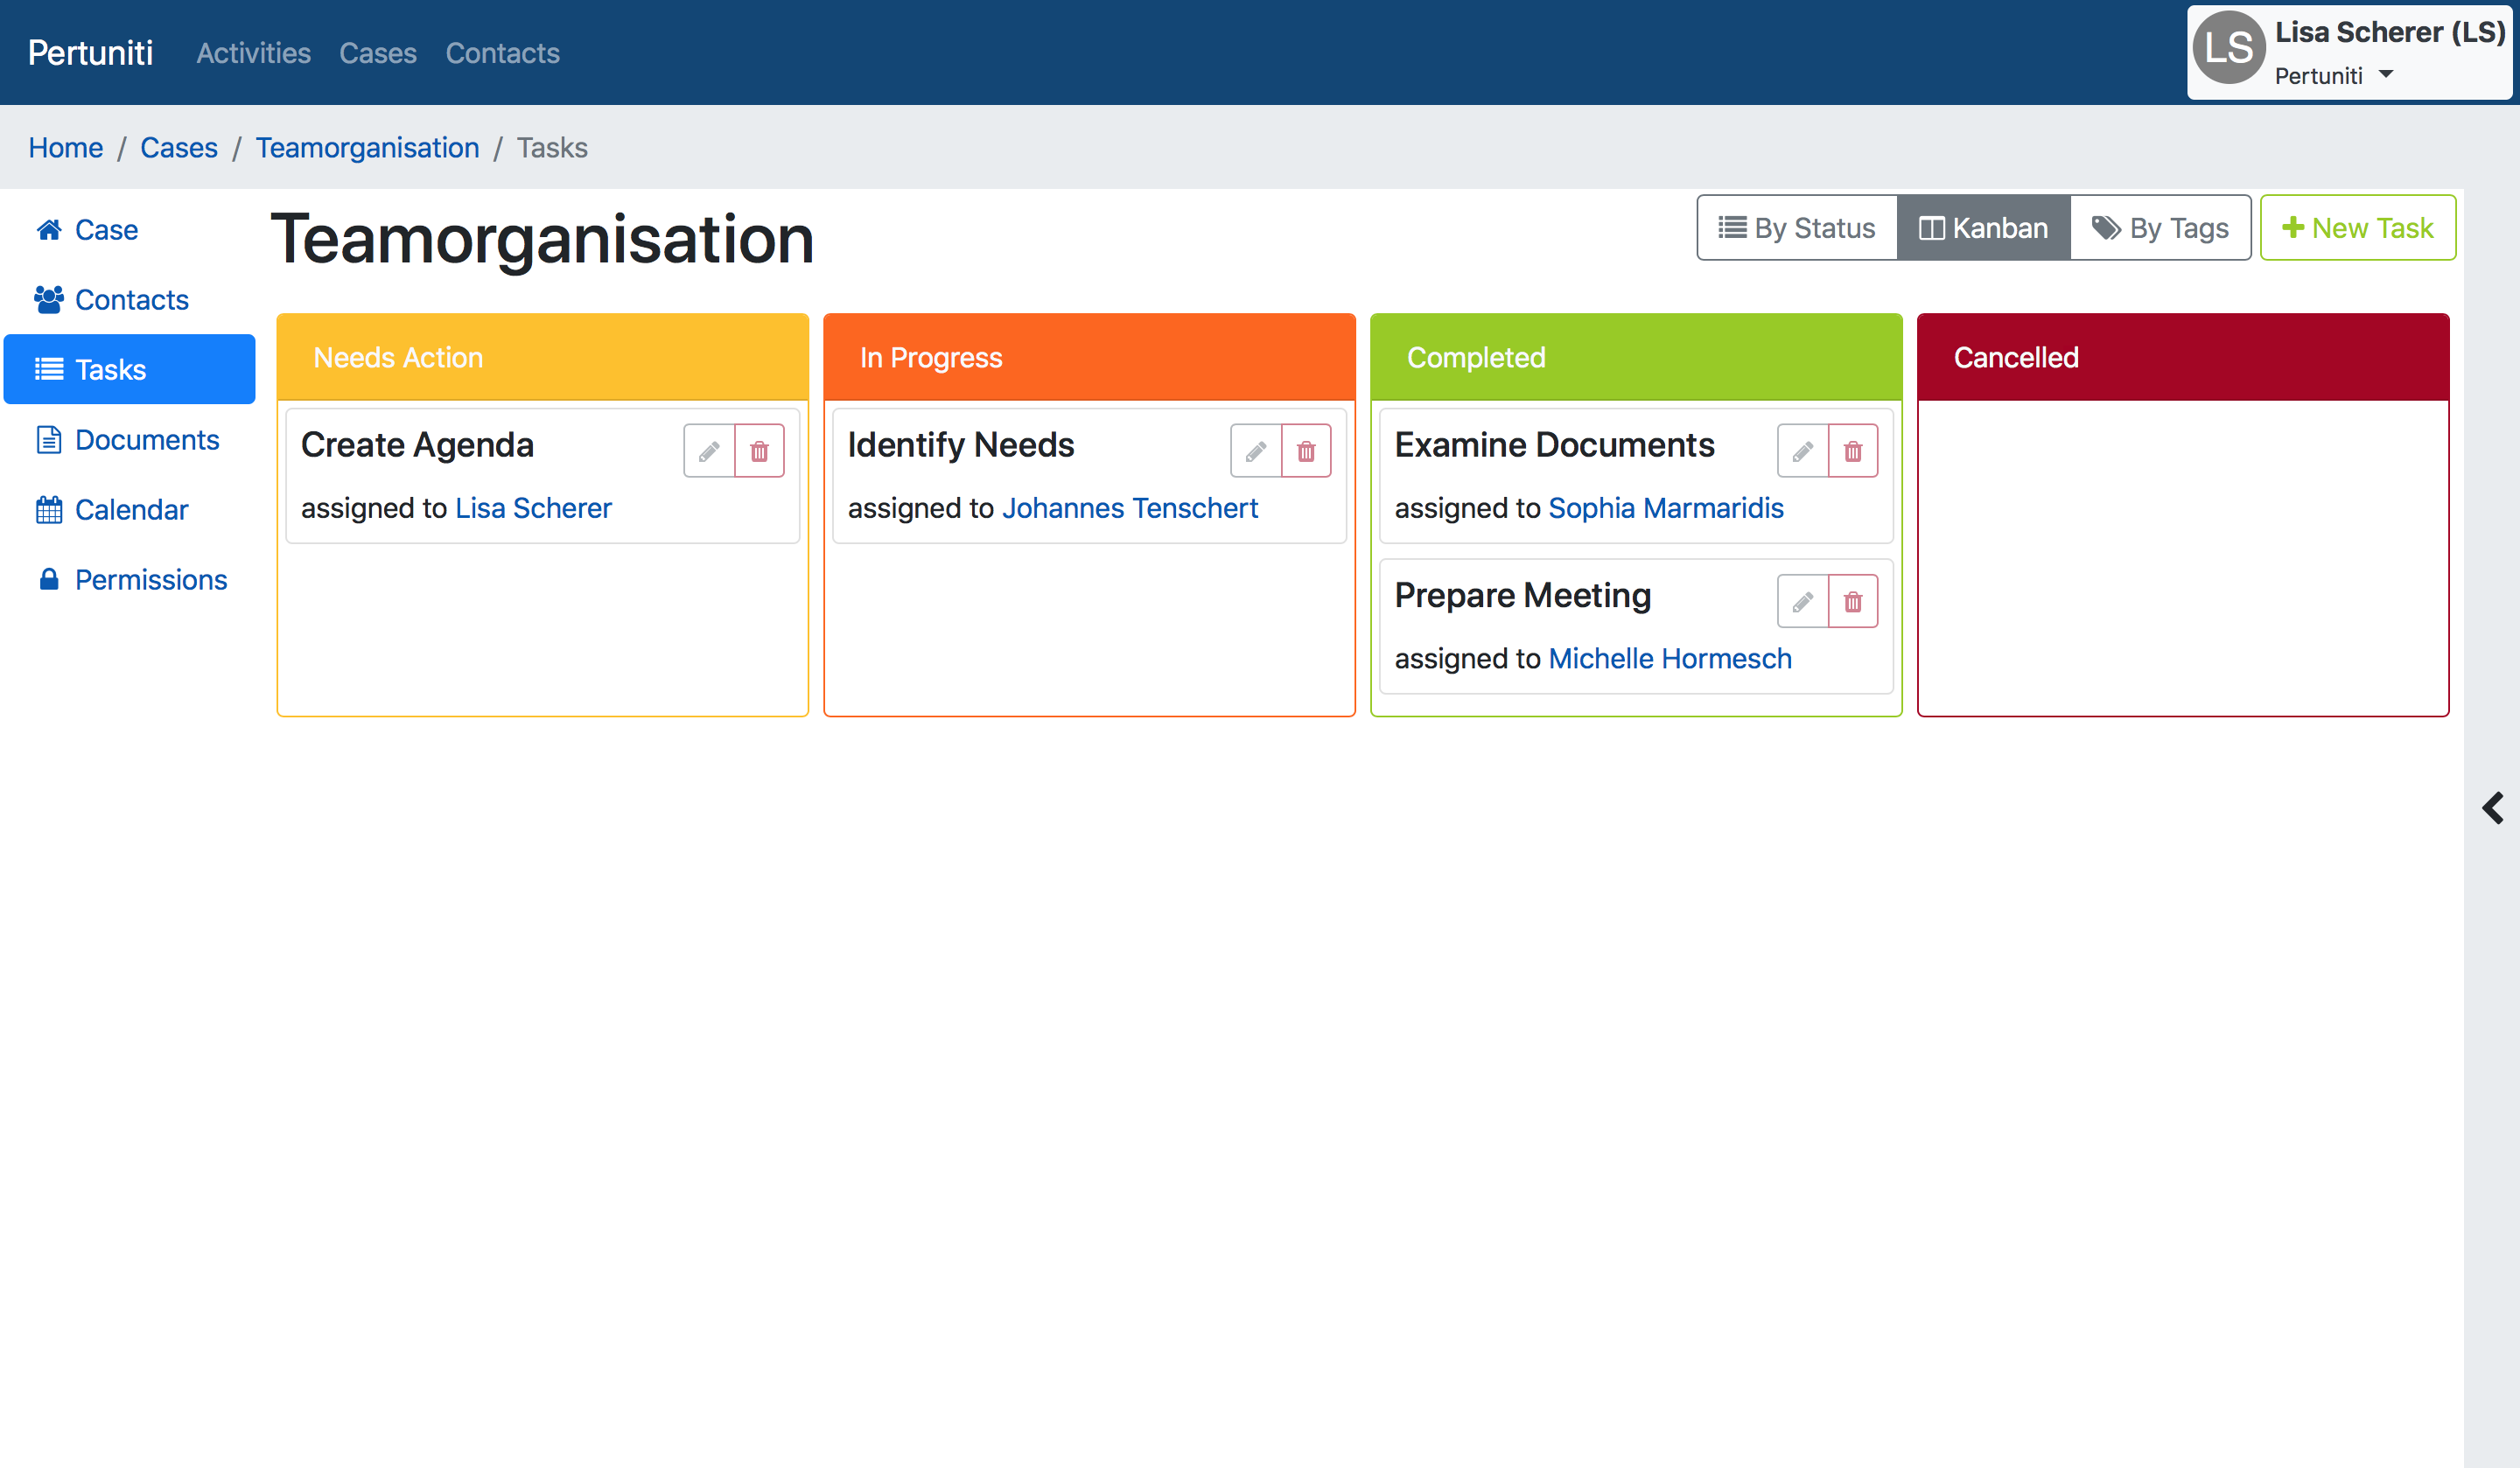Open Lisa Scherer assignee link
Screen dimensions: 2520x1468
533,508
